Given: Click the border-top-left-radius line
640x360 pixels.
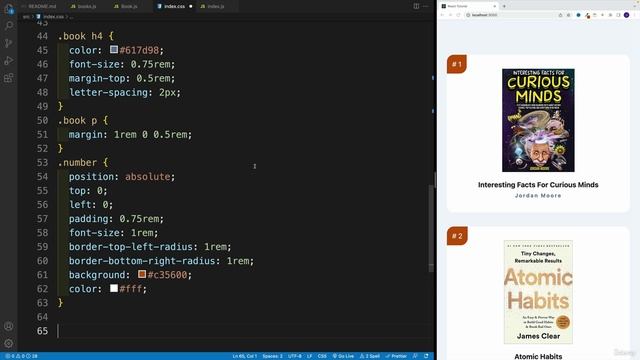Looking at the screenshot, I should 150,247.
